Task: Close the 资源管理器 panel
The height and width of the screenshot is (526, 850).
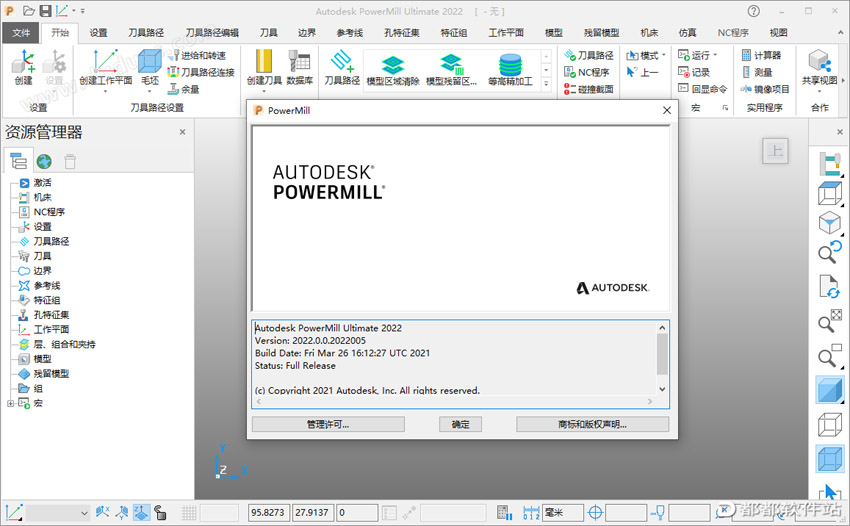Action: click(x=183, y=132)
